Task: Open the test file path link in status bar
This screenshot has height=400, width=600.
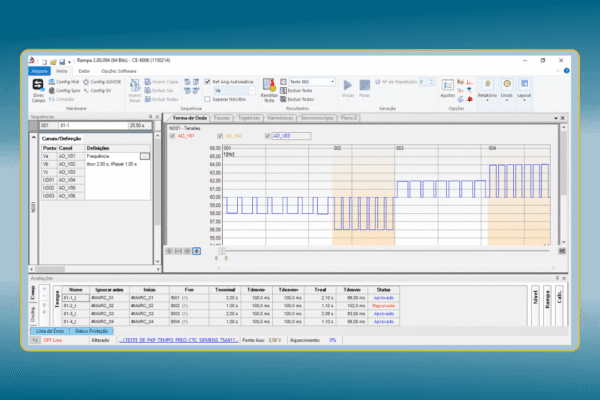Action: click(179, 340)
